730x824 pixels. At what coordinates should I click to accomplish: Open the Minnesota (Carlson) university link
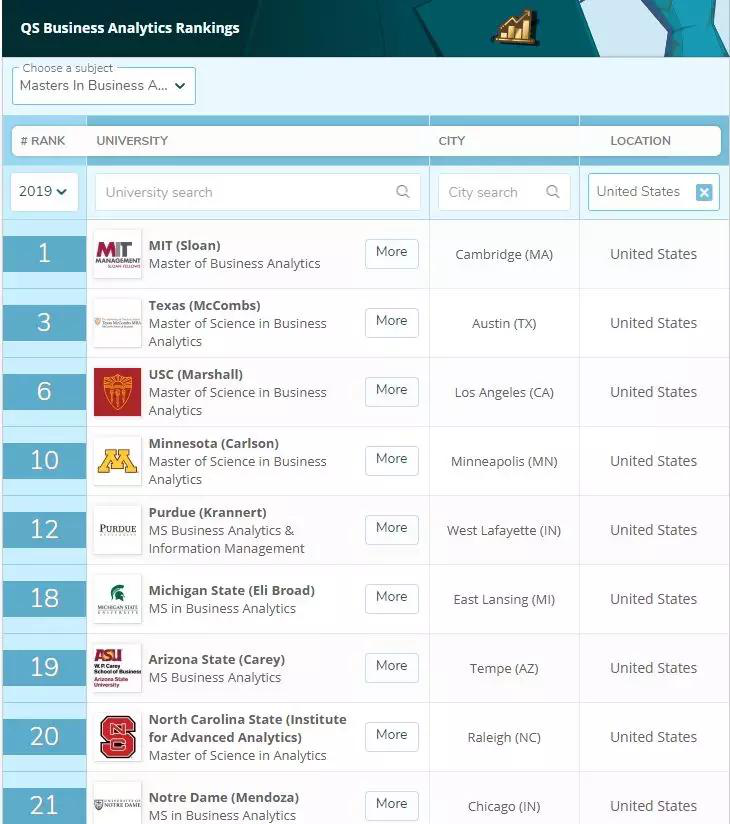(214, 443)
